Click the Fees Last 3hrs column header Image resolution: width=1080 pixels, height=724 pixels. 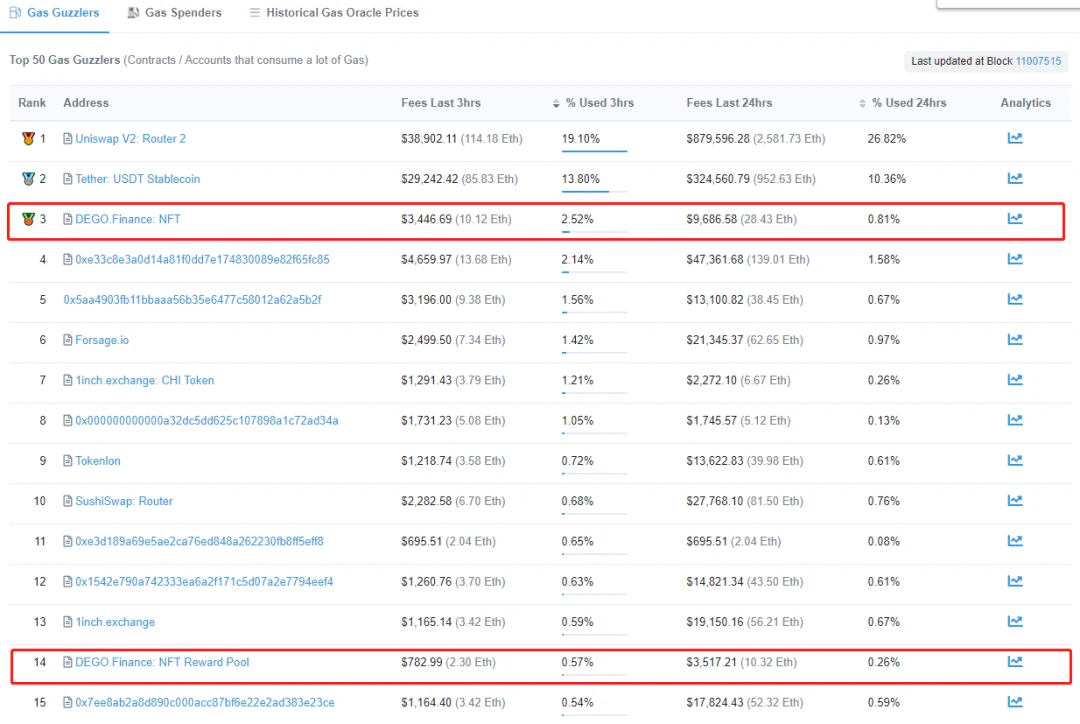tap(441, 103)
